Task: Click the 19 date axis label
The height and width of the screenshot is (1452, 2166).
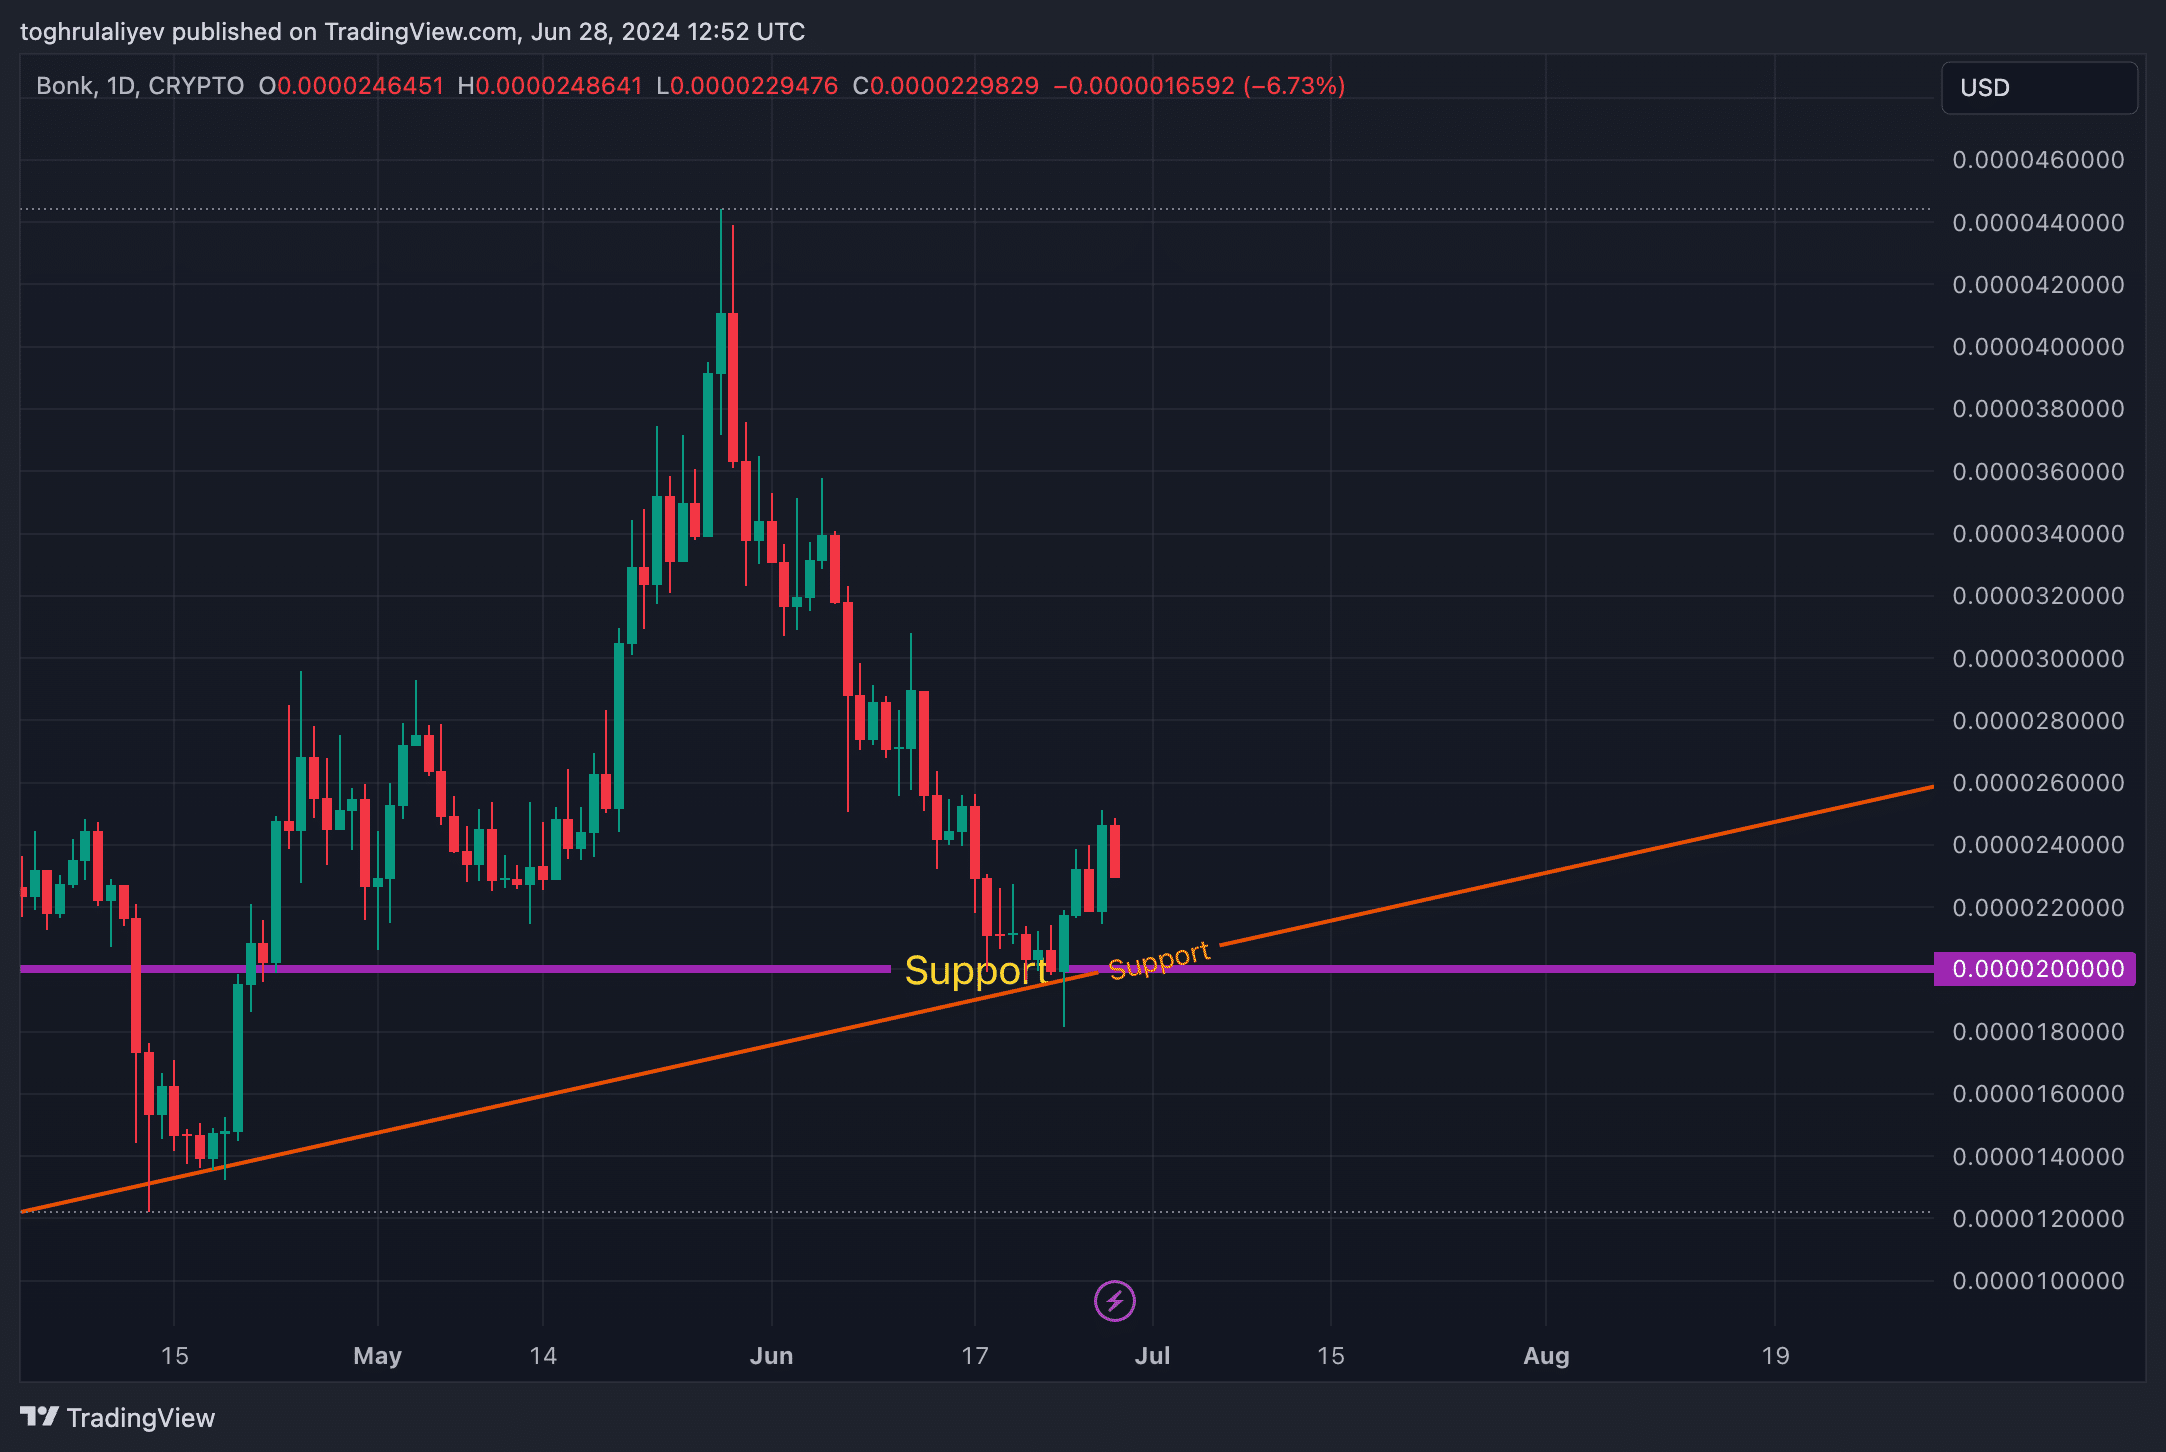Action: [x=1775, y=1356]
